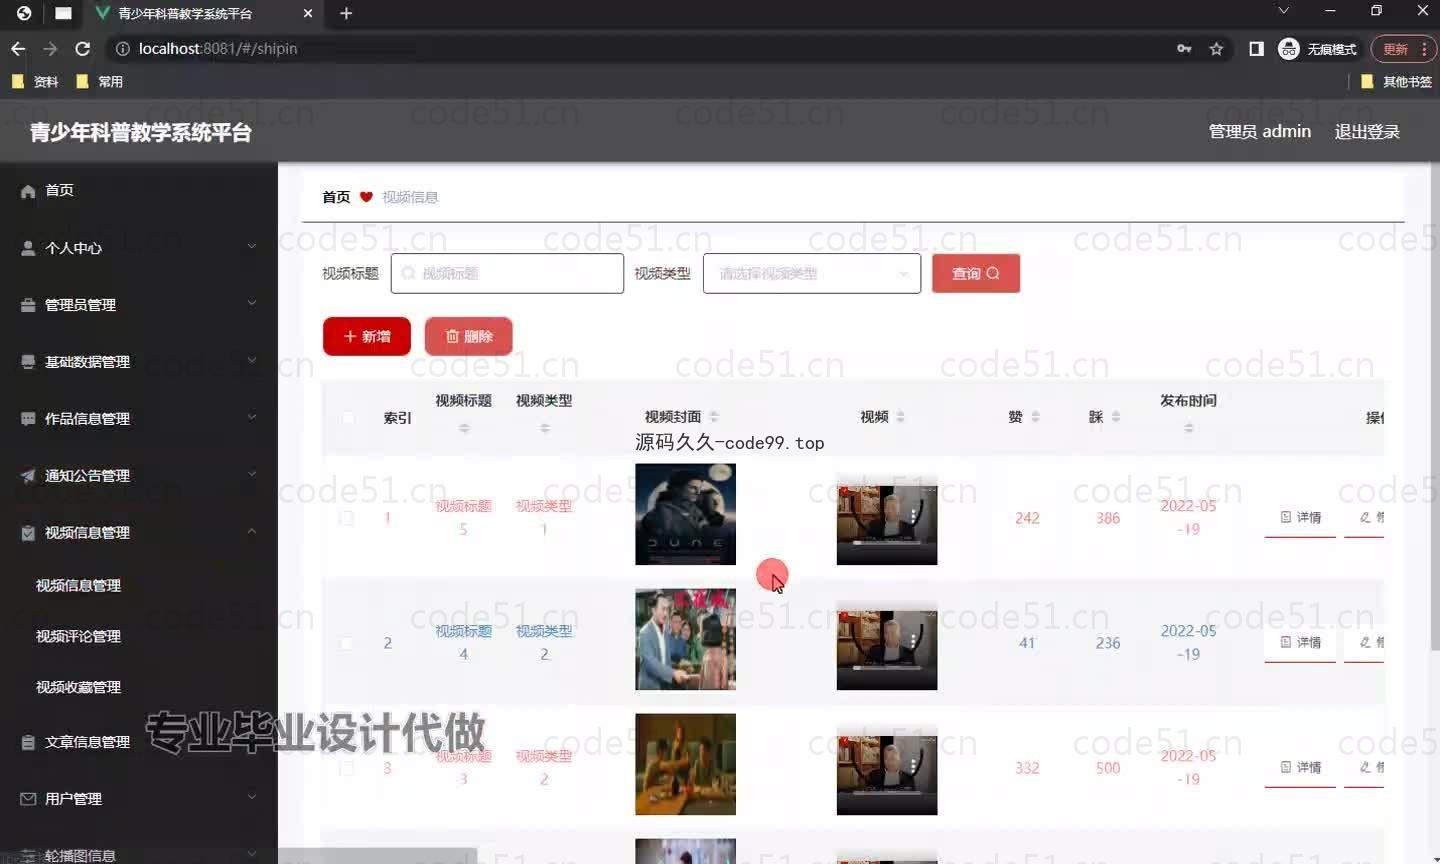Viewport: 1440px width, 864px height.
Task: Check the checkbox for row index 2
Action: tap(347, 643)
